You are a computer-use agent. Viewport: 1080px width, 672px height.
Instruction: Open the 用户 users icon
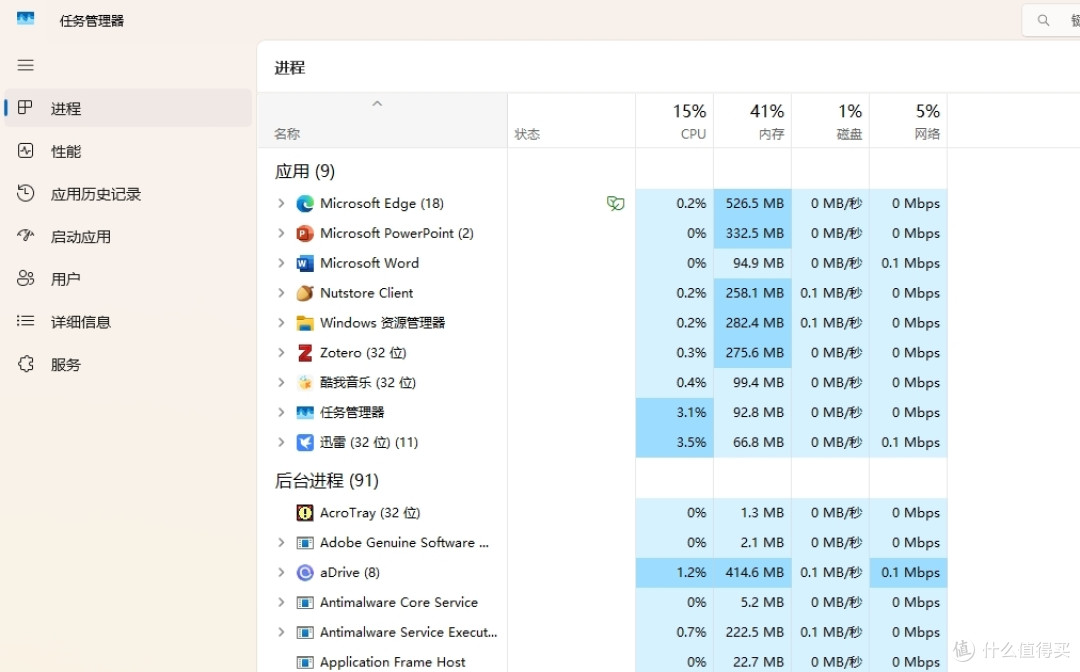tap(25, 278)
